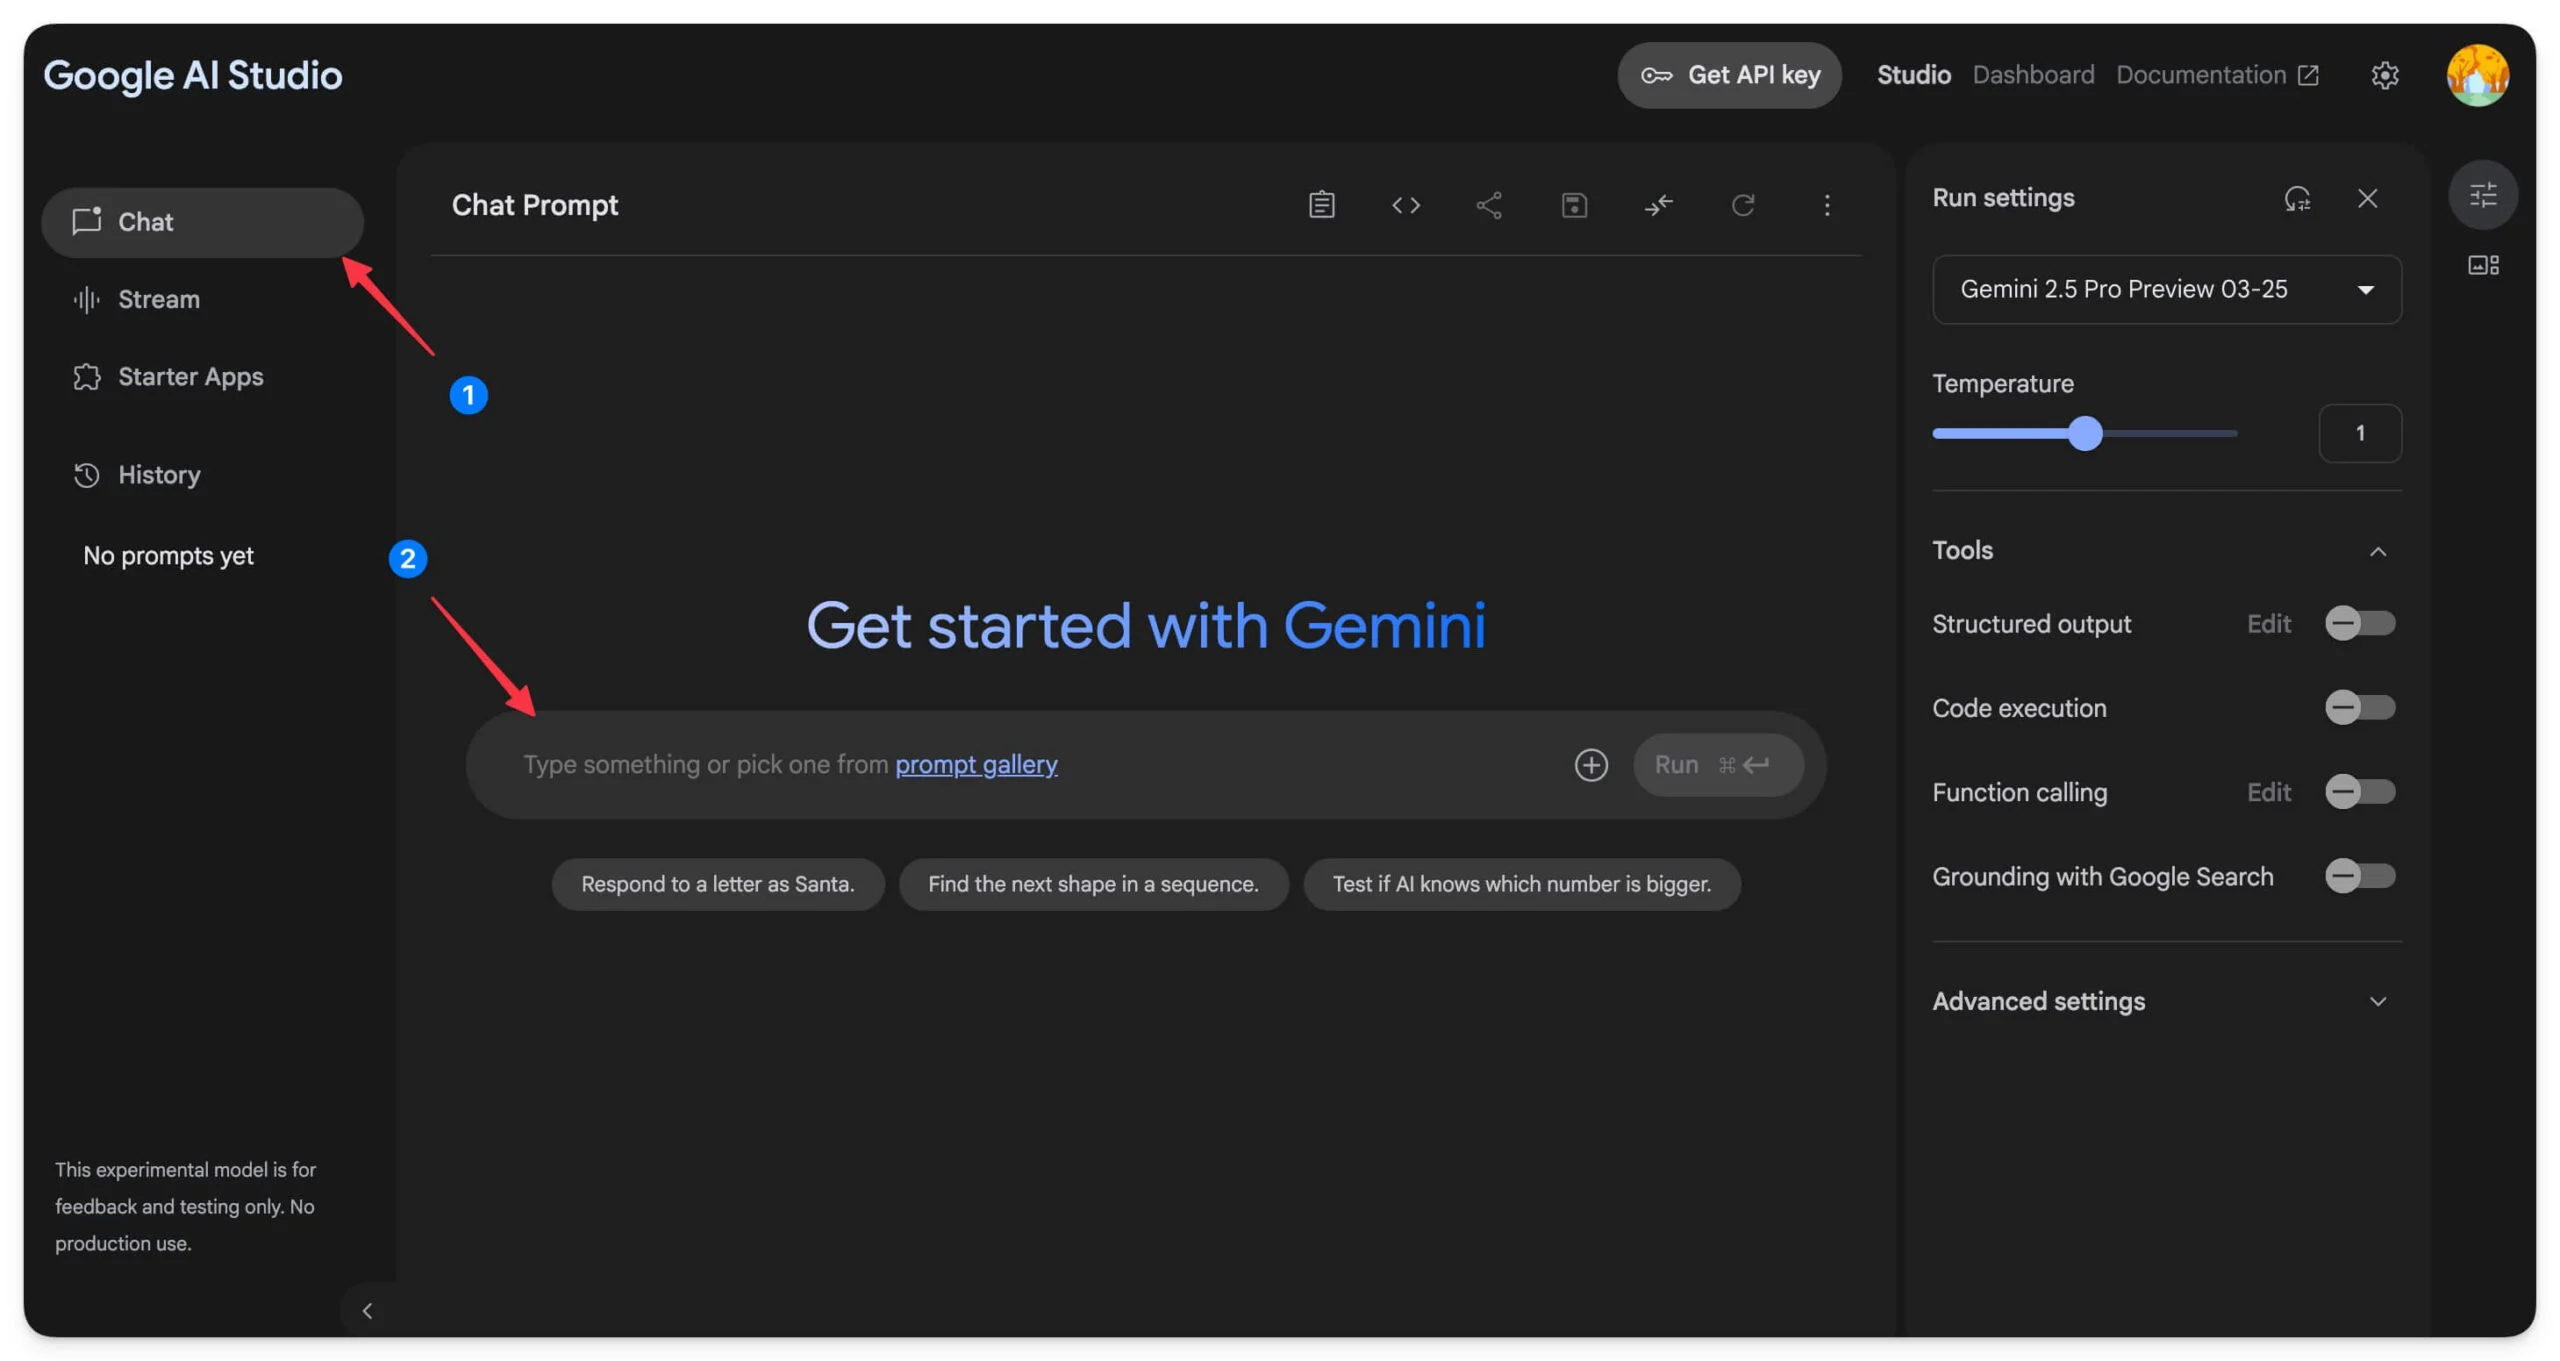Save prompt using the floppy disk icon
2560x1361 pixels.
[x=1574, y=205]
